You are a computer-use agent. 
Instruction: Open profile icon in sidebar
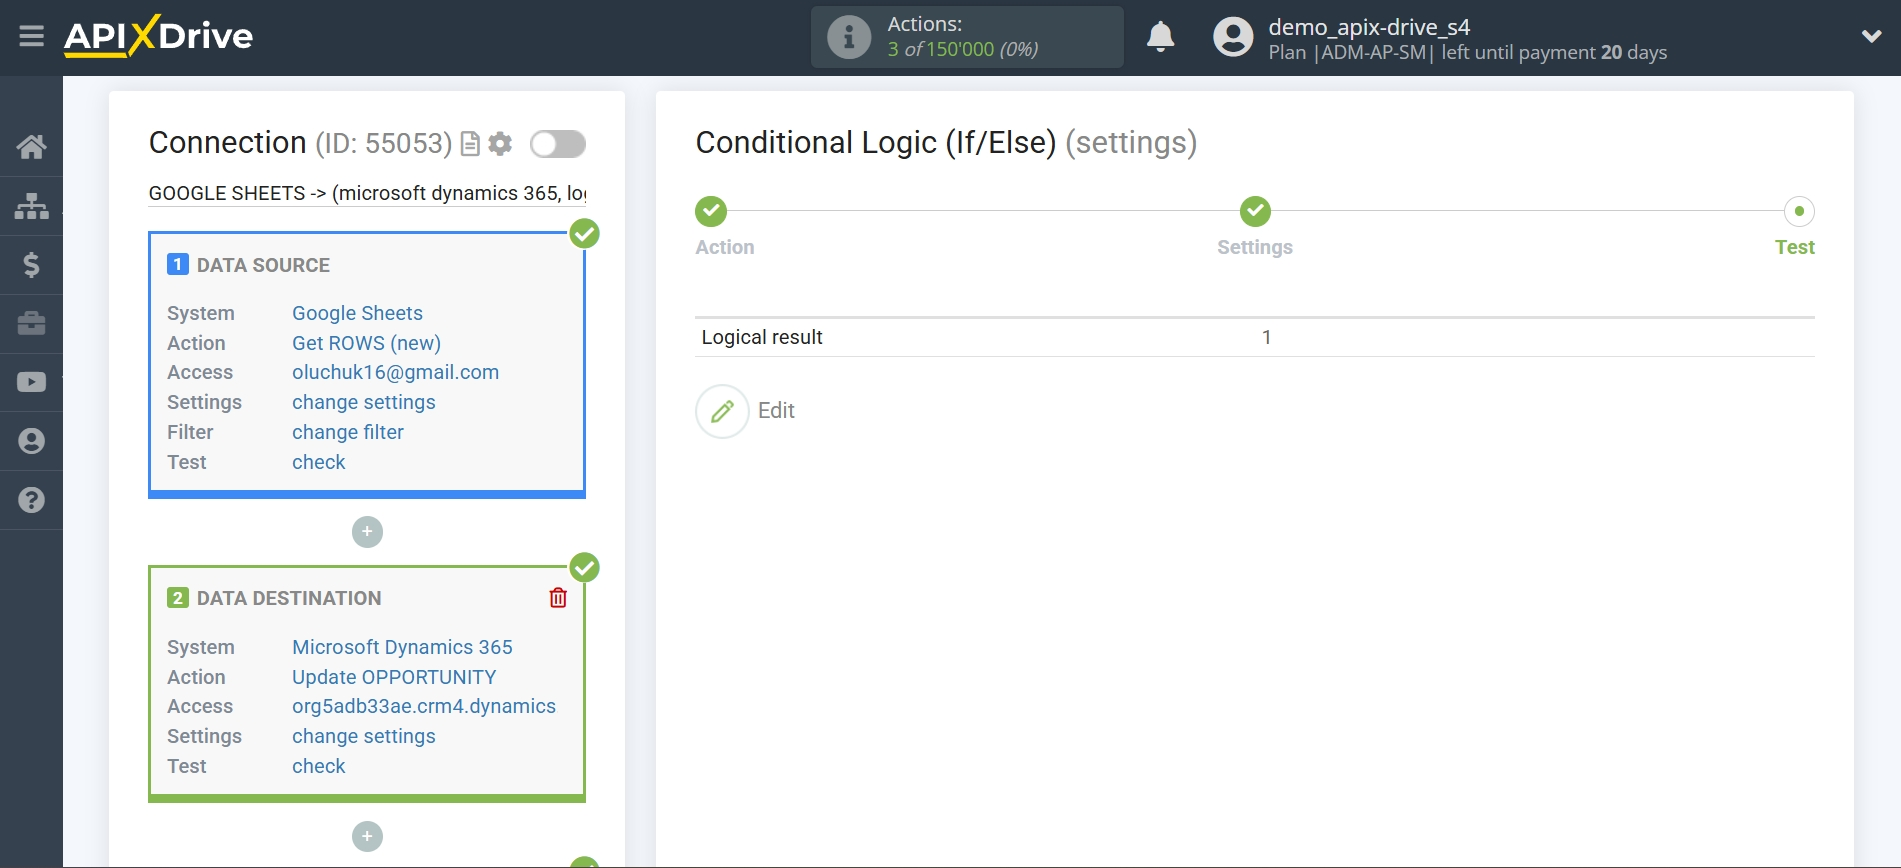31,441
